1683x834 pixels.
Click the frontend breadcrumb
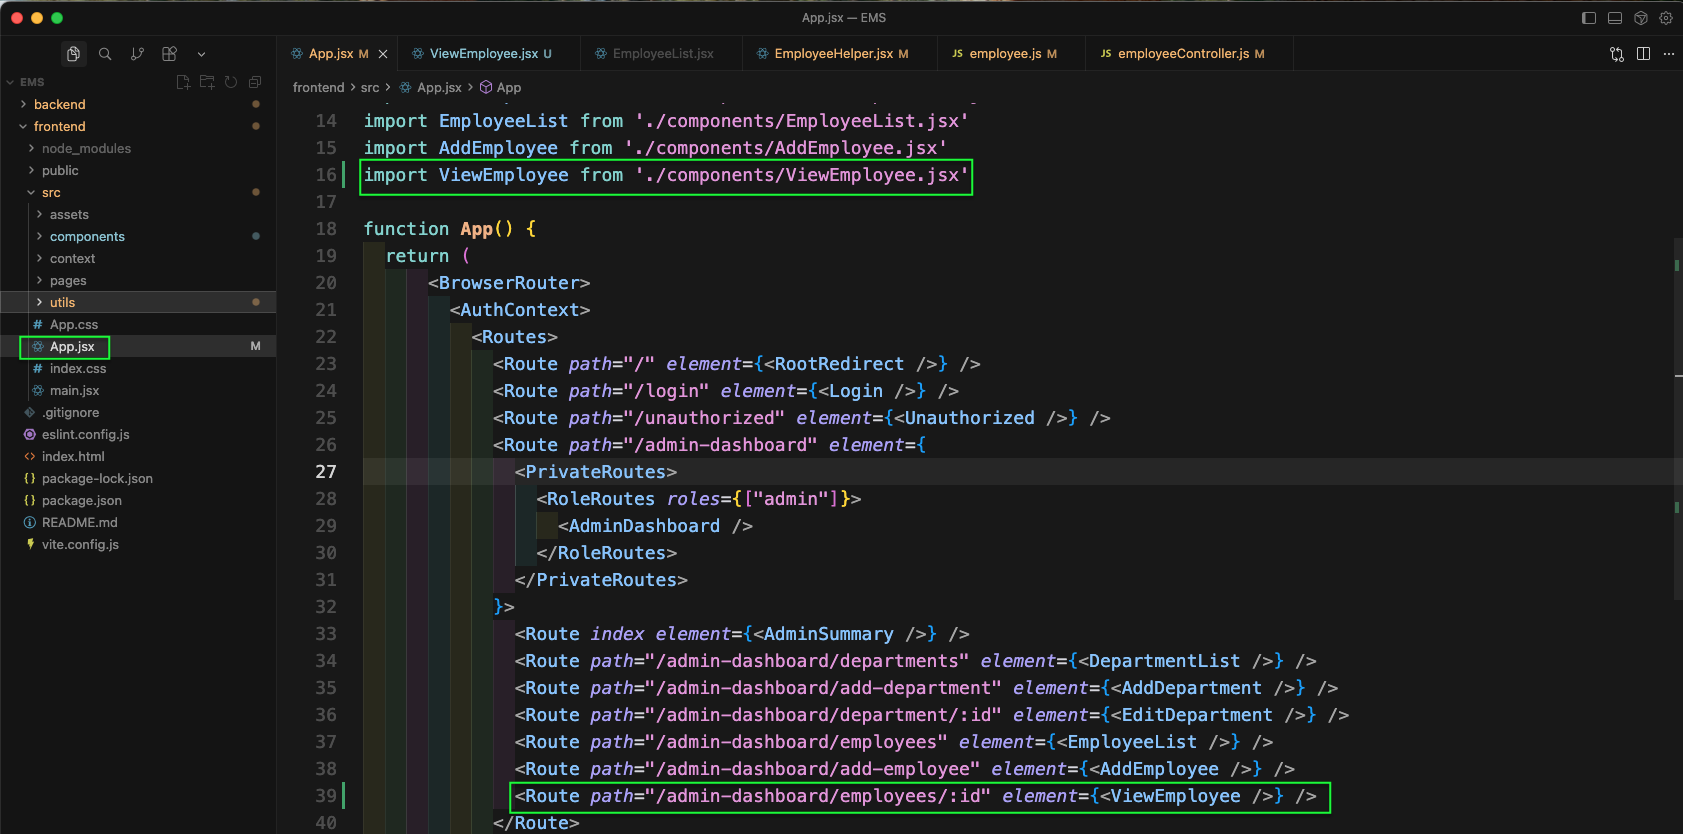318,88
